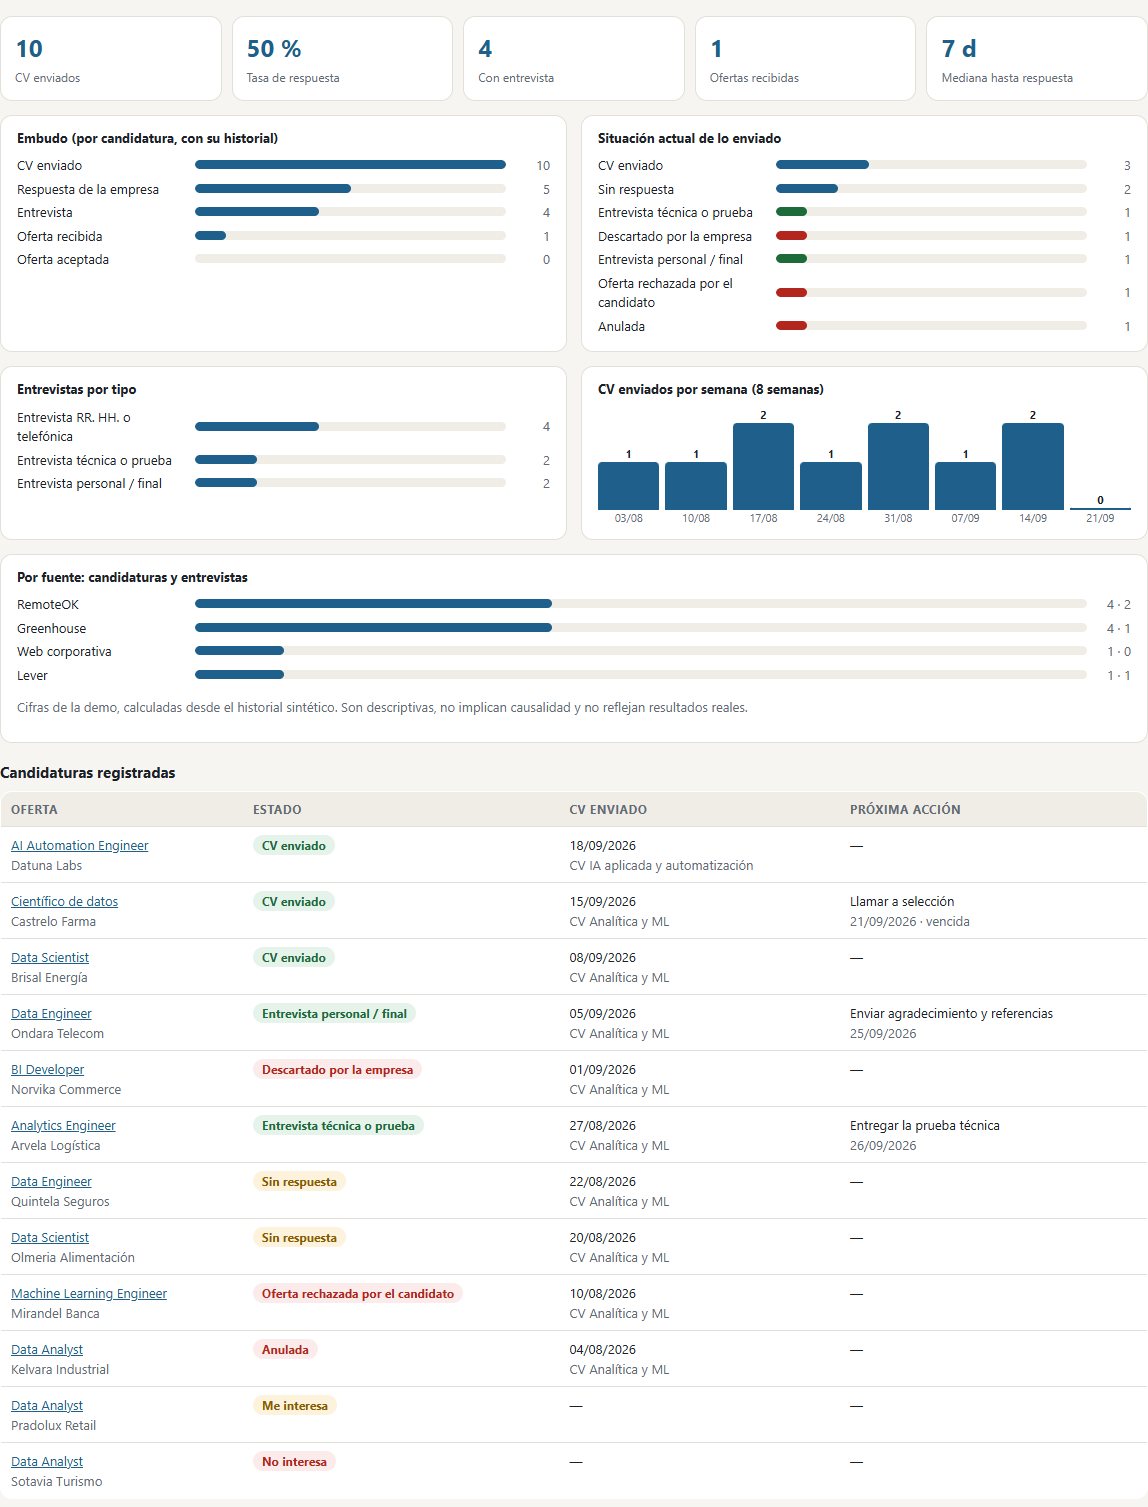This screenshot has width=1148, height=1507.
Task: Click the '21/09/2026 · vencida' due date
Action: 910,922
